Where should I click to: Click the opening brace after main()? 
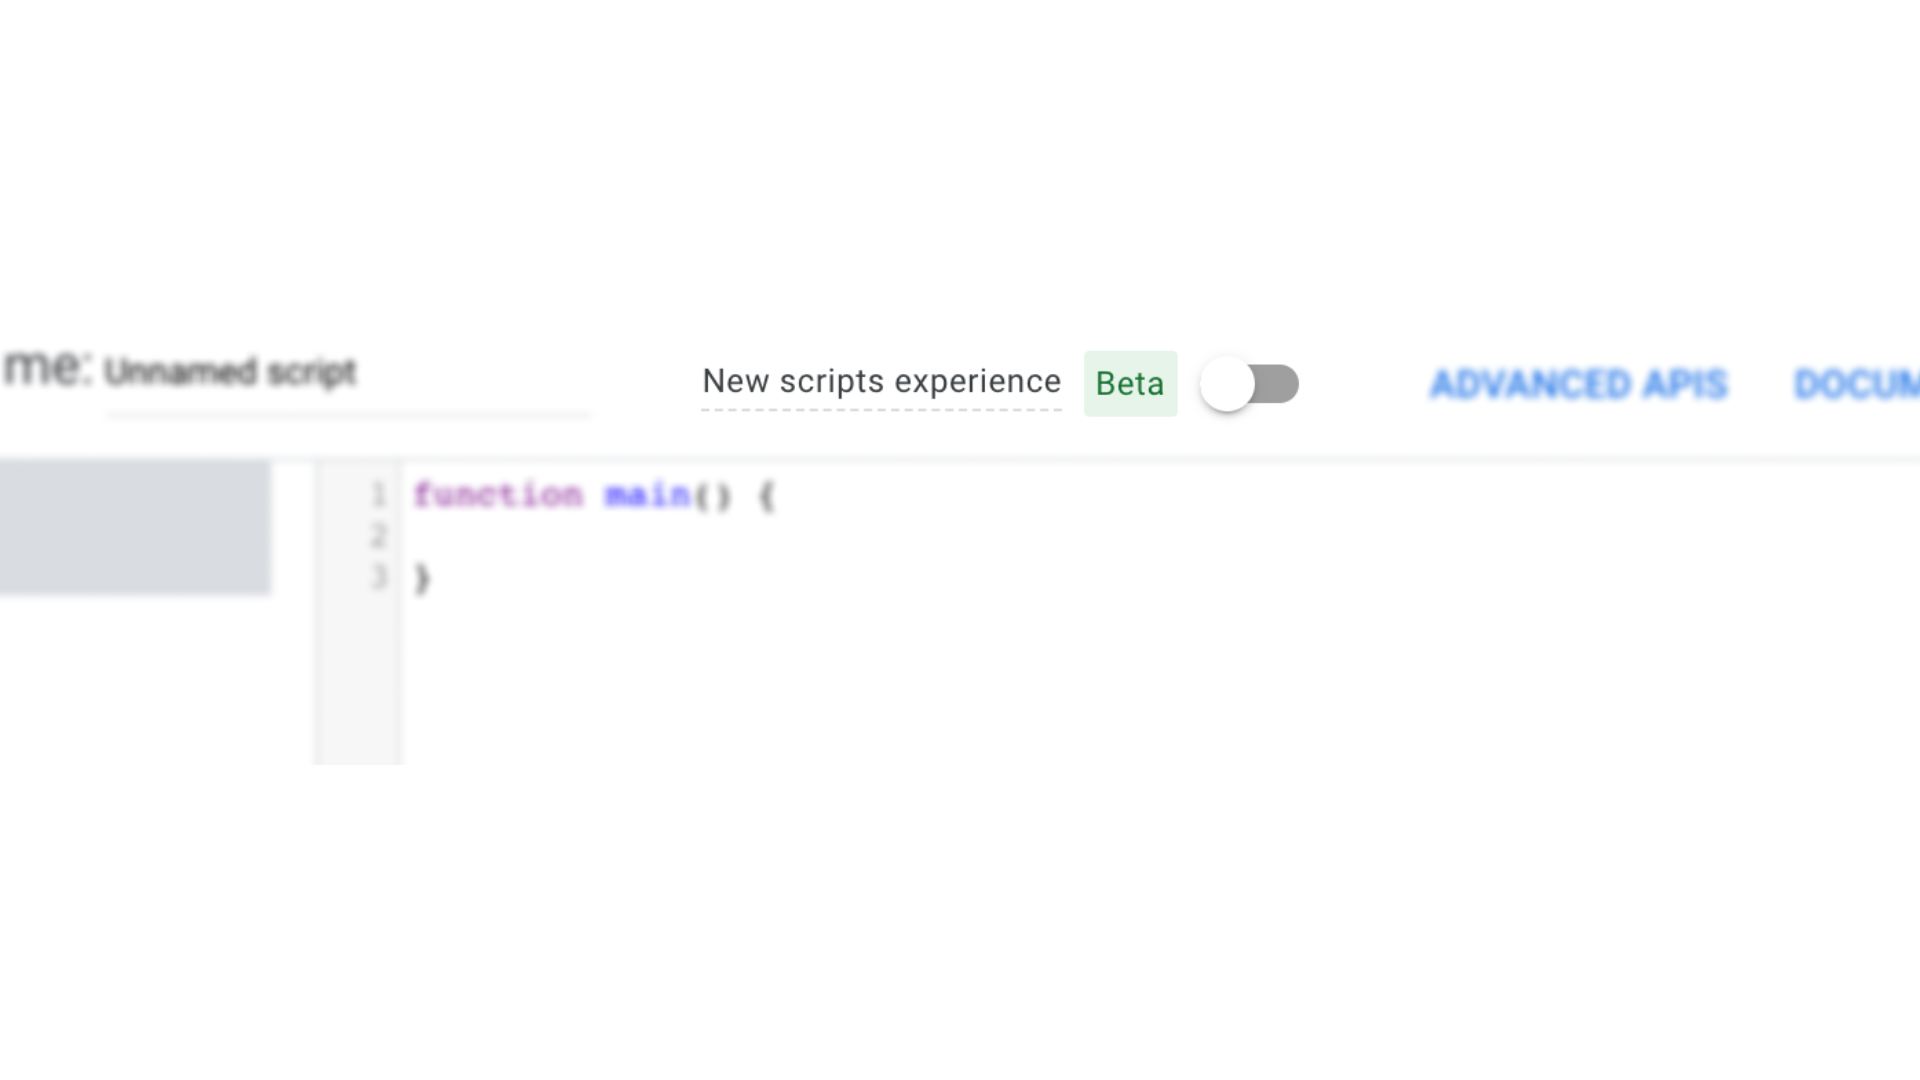[x=766, y=495]
